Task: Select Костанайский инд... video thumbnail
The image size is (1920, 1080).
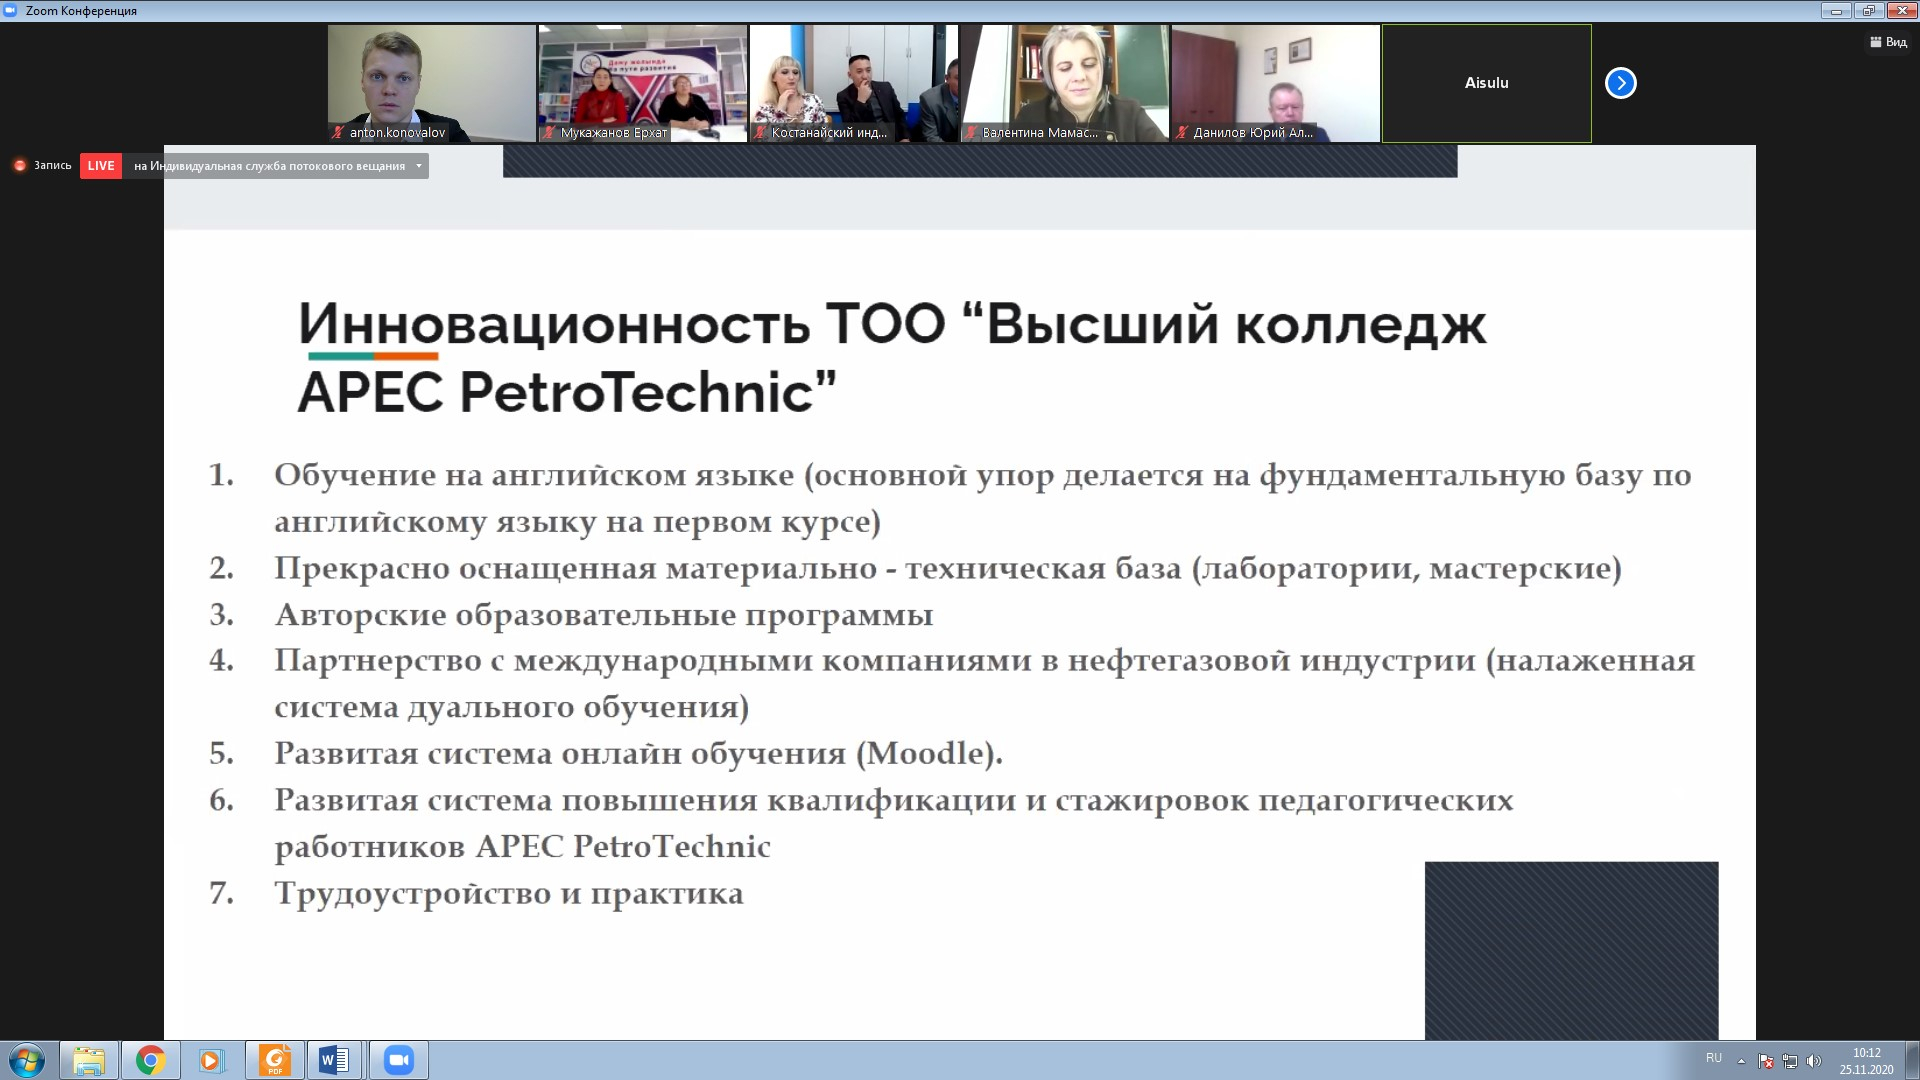Action: [854, 83]
